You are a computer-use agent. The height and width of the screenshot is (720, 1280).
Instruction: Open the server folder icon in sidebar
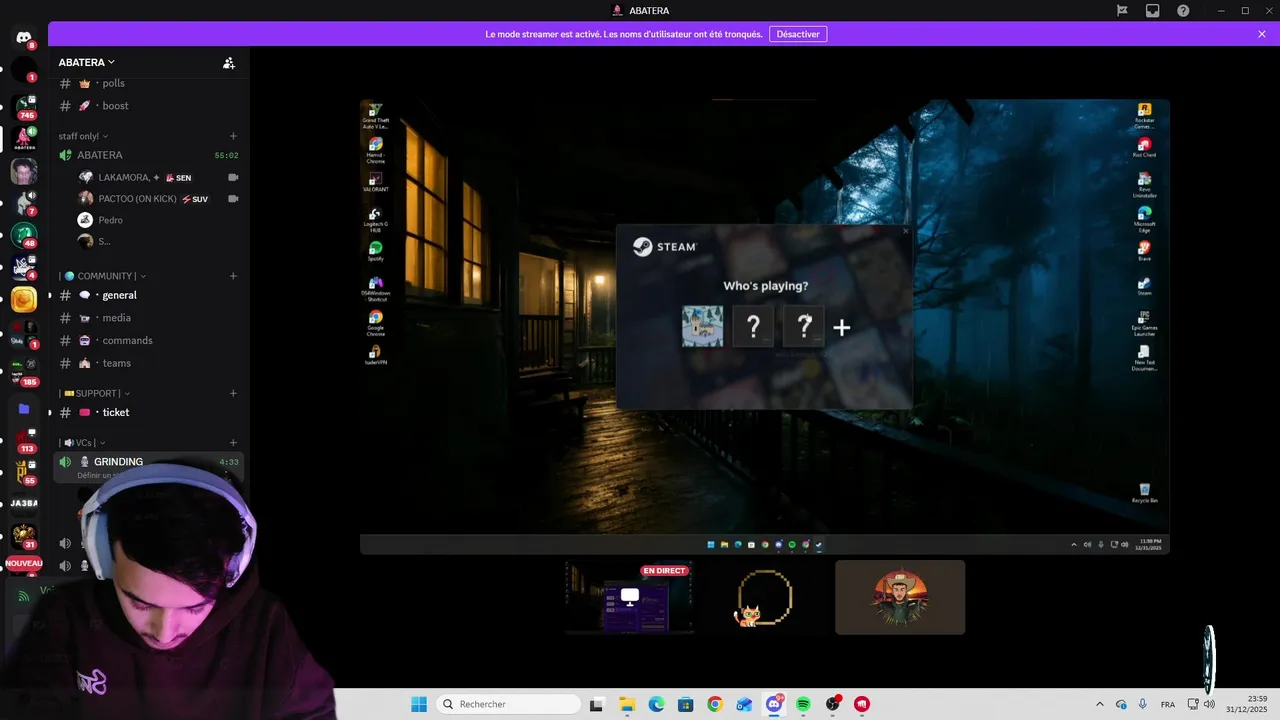[24, 409]
